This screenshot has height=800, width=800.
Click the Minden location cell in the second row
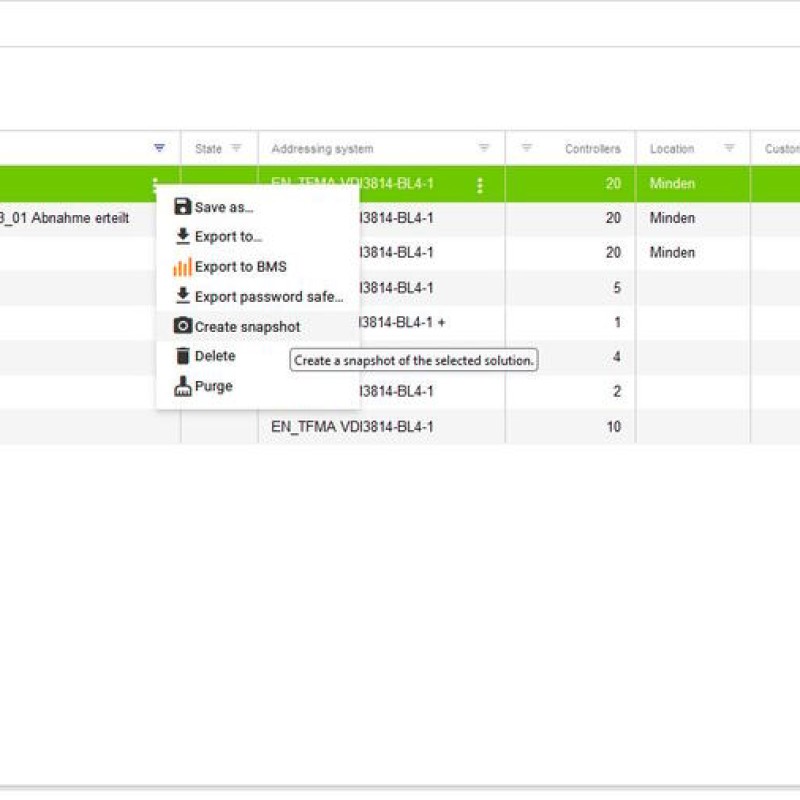[670, 218]
